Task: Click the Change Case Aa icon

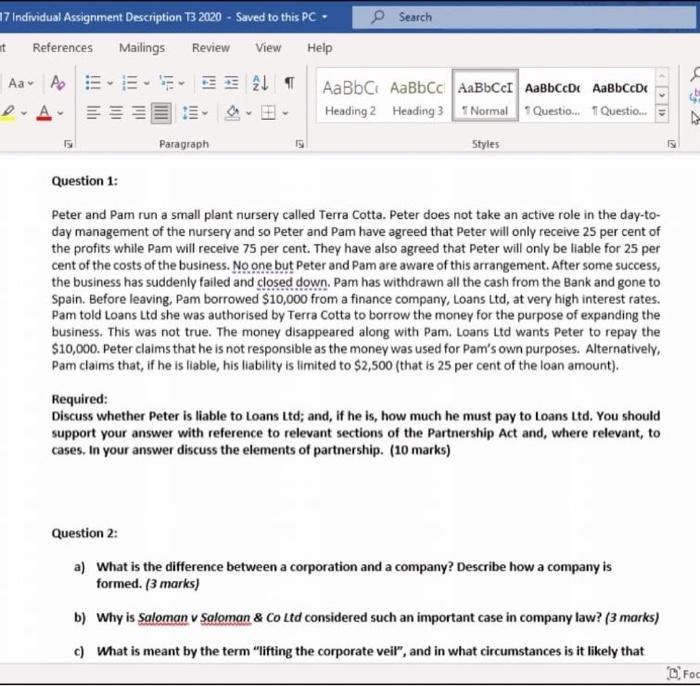Action: [x=16, y=83]
